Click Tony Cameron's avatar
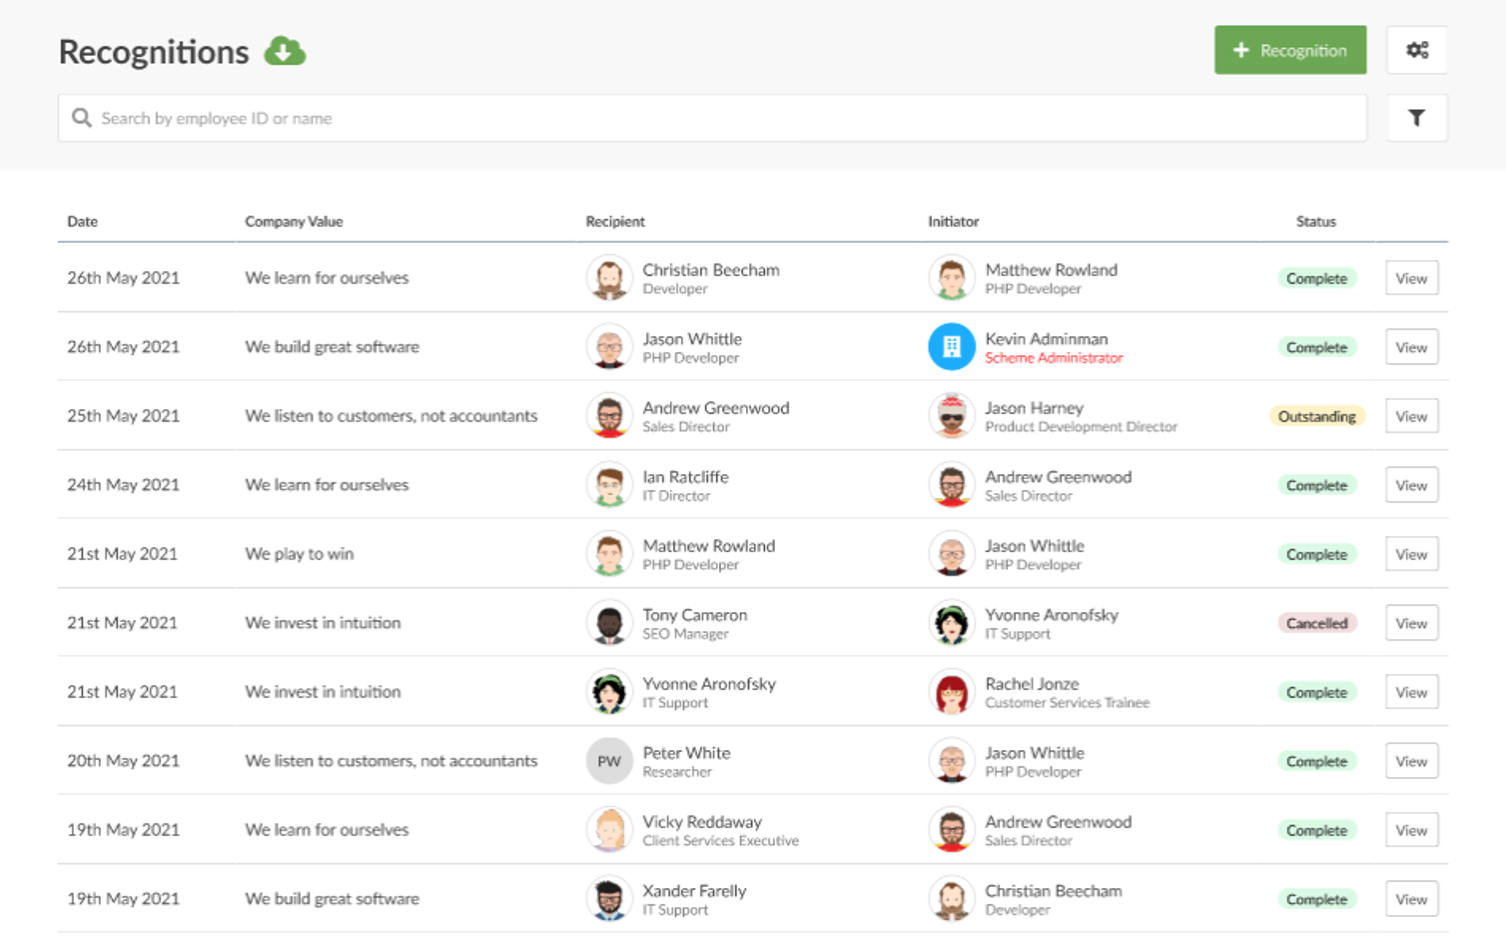Image resolution: width=1506 pixels, height=938 pixels. click(x=609, y=623)
